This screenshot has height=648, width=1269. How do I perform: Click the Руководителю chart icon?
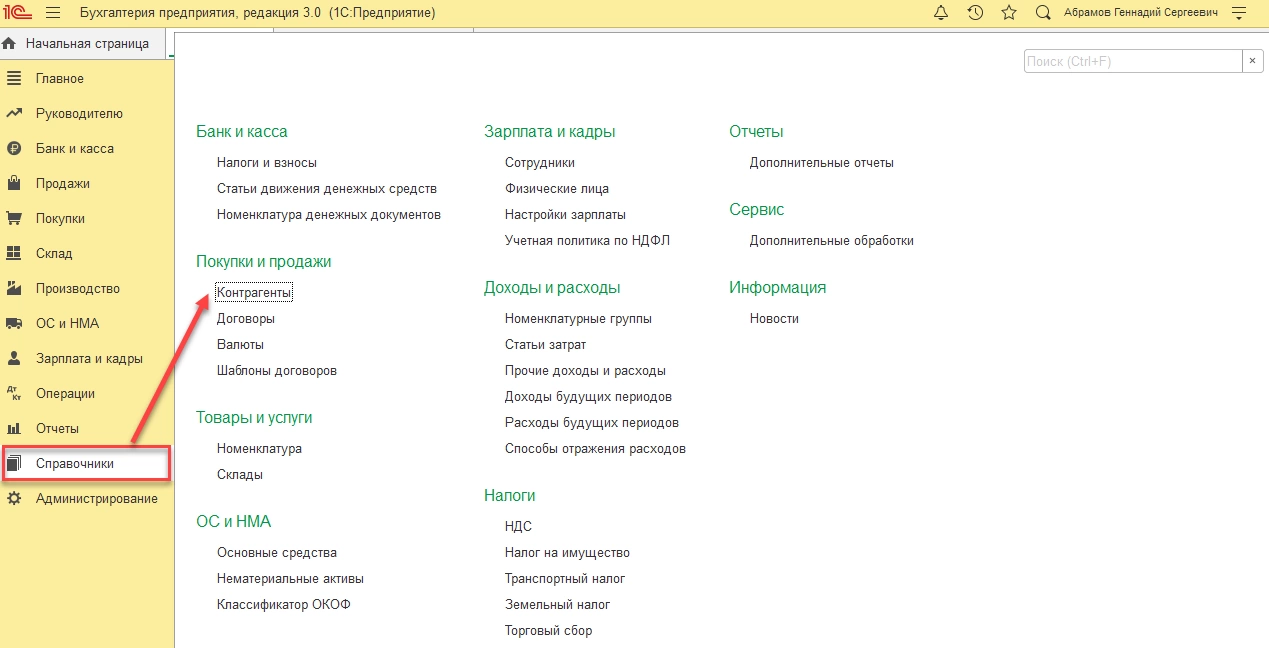point(14,114)
